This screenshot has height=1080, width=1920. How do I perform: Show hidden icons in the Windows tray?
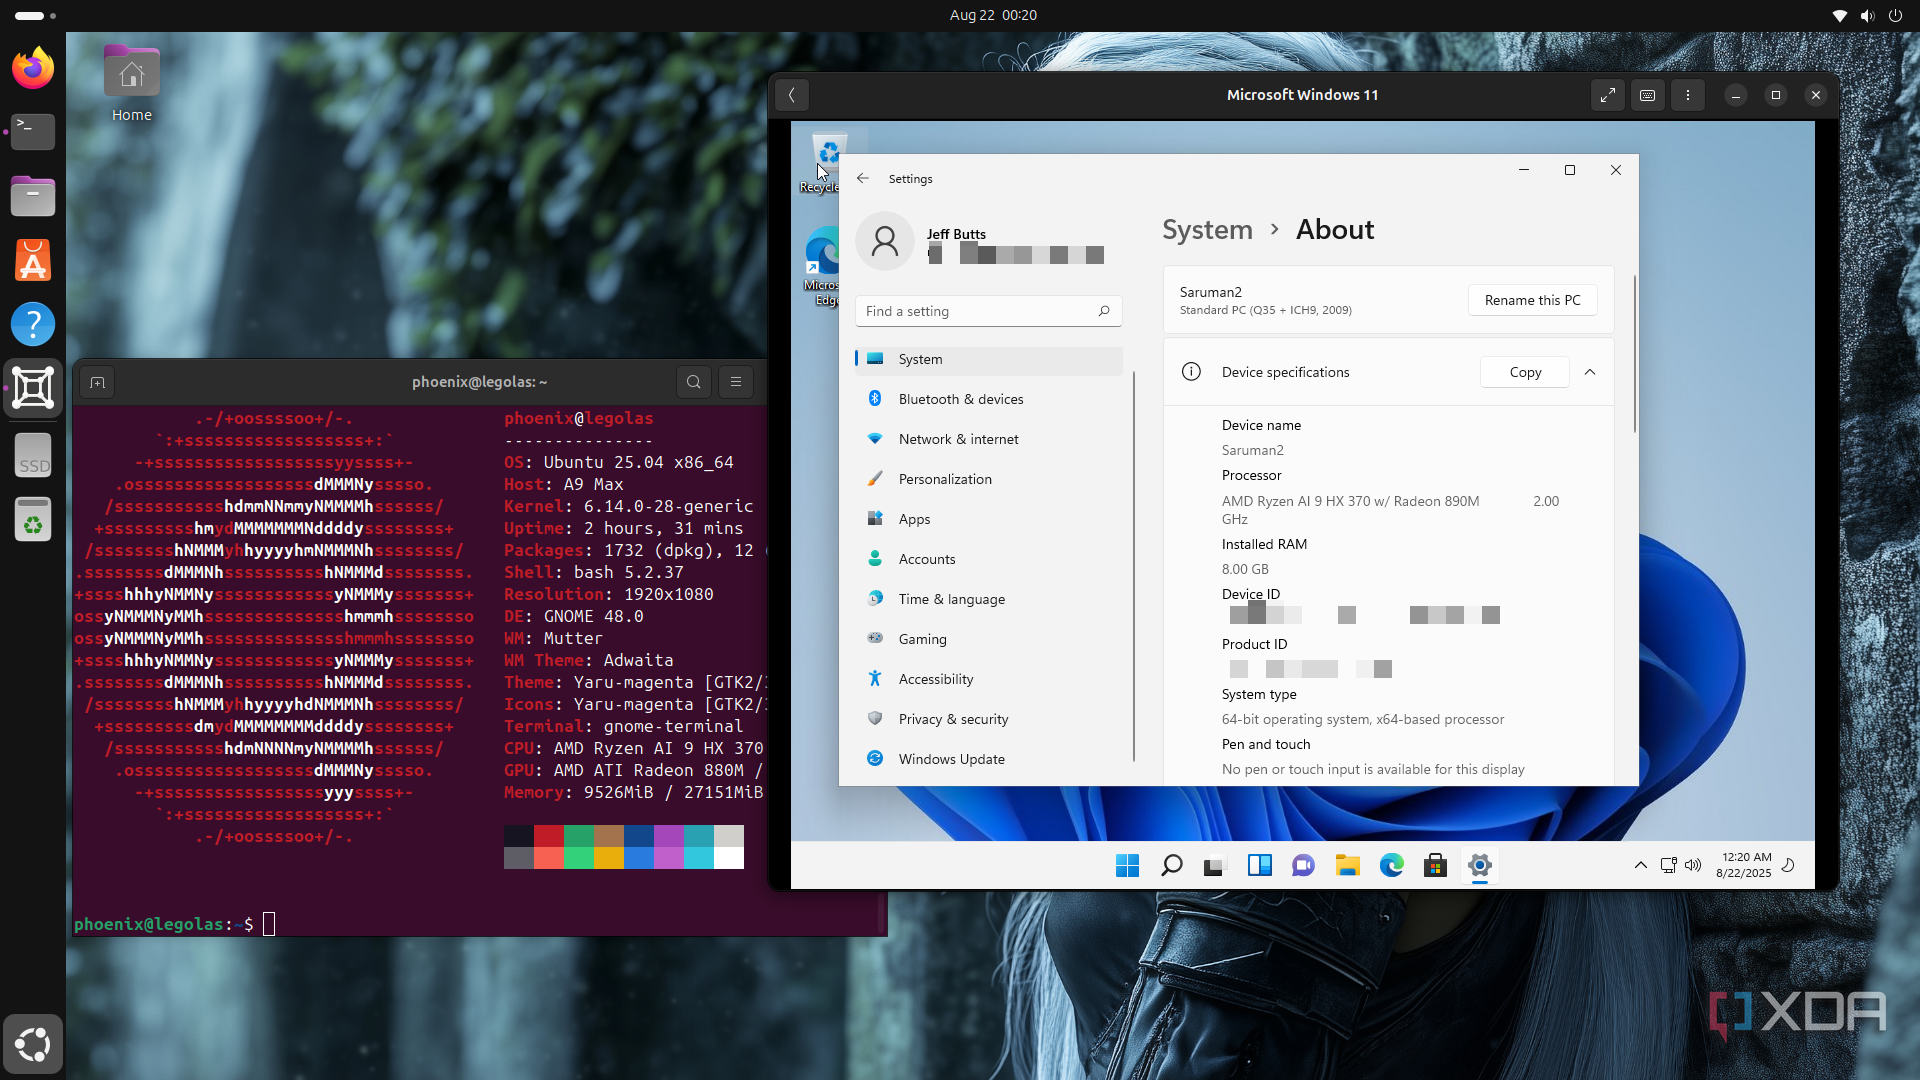point(1640,865)
